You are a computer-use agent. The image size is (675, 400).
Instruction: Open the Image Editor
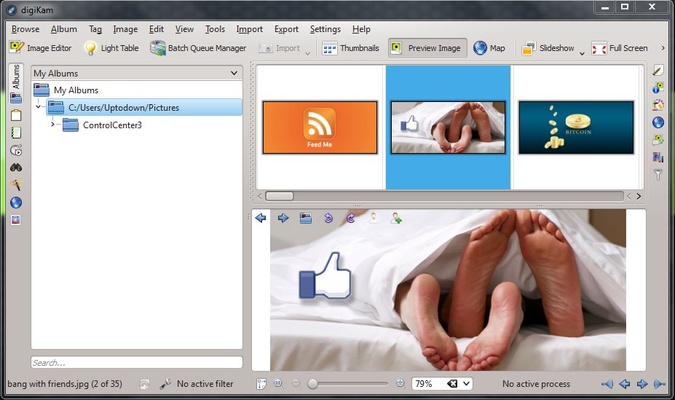tap(40, 48)
